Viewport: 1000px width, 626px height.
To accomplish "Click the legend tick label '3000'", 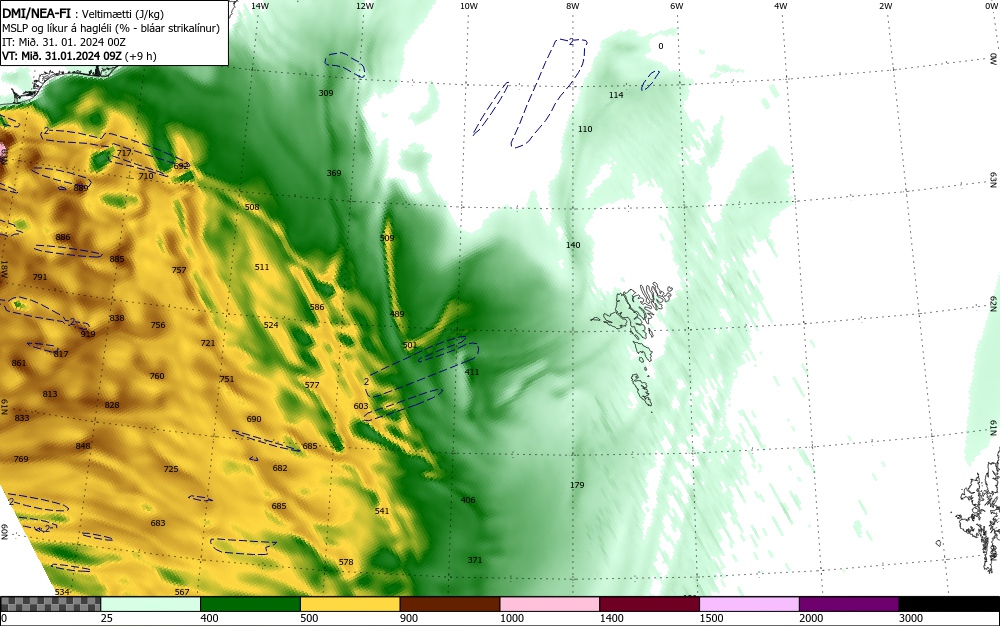I will pyautogui.click(x=911, y=618).
